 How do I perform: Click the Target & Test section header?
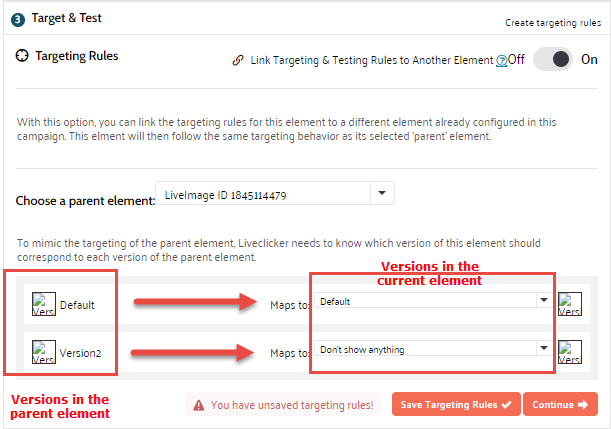[x=66, y=18]
